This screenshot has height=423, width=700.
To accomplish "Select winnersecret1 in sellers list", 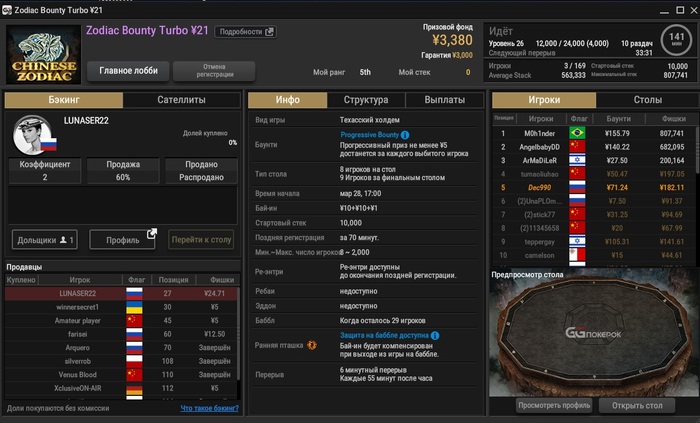I will pos(121,307).
